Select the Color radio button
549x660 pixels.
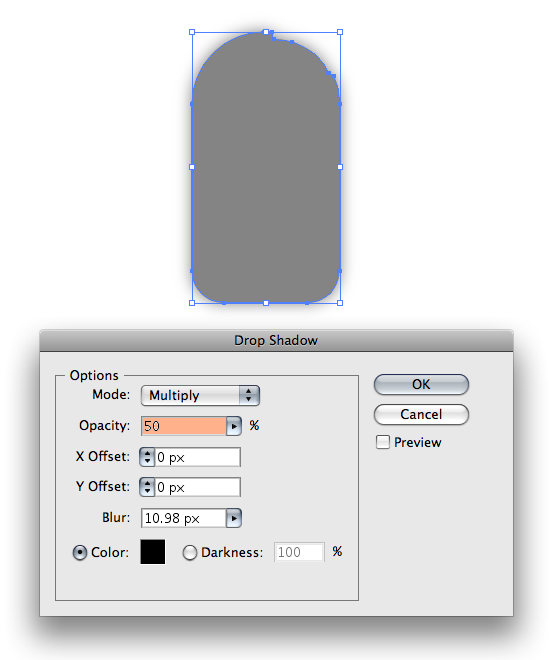[80, 553]
